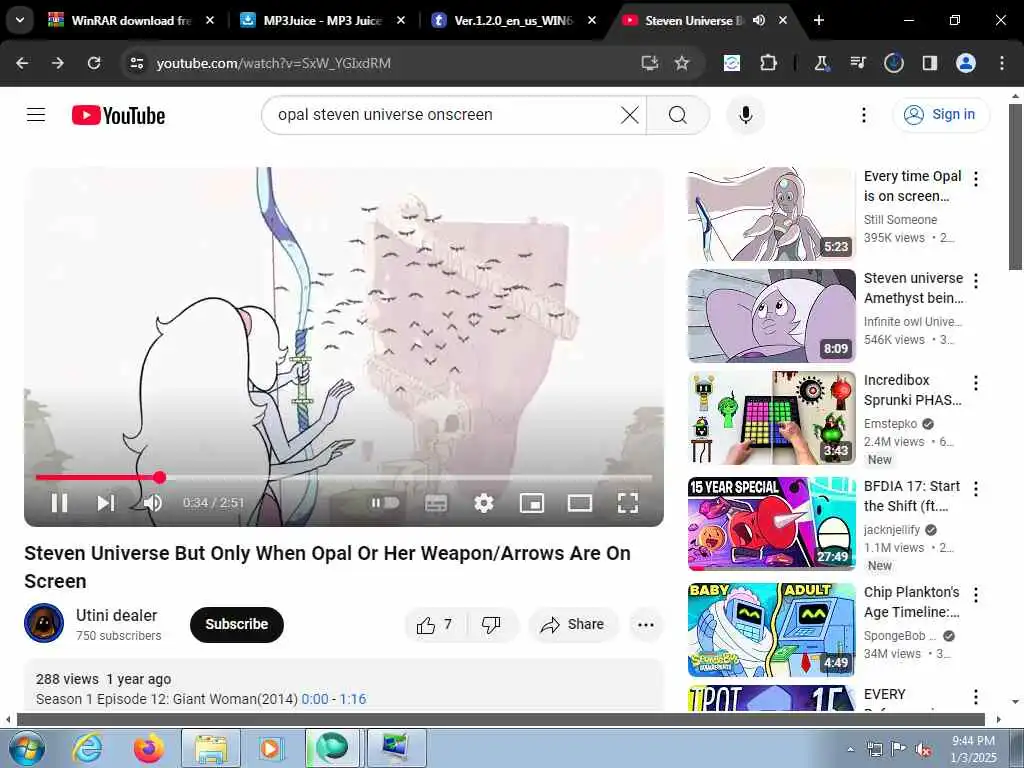Open options for Chip Plankton's video
This screenshot has width=1024, height=768.
[976, 594]
